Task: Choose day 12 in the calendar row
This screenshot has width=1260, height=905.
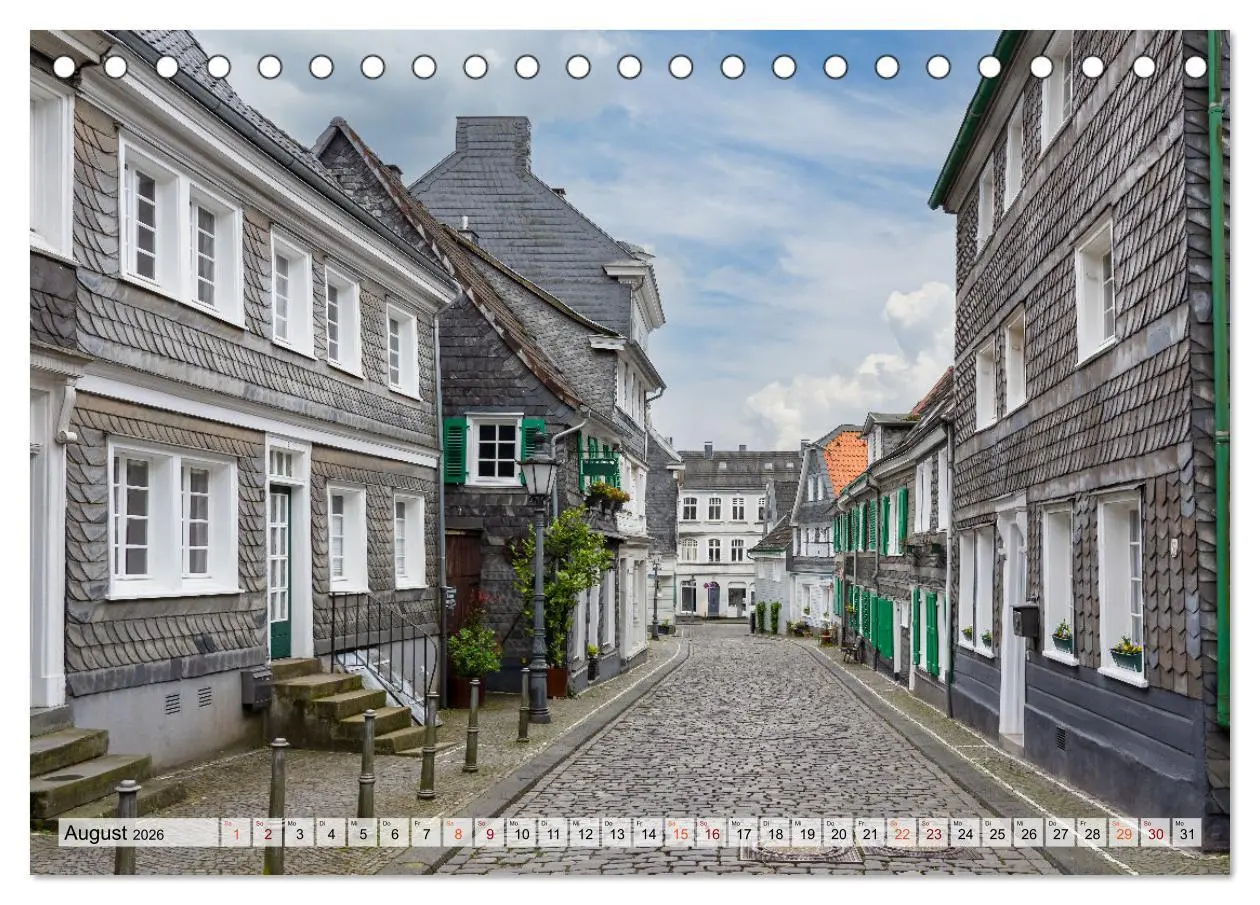Action: click(x=585, y=833)
